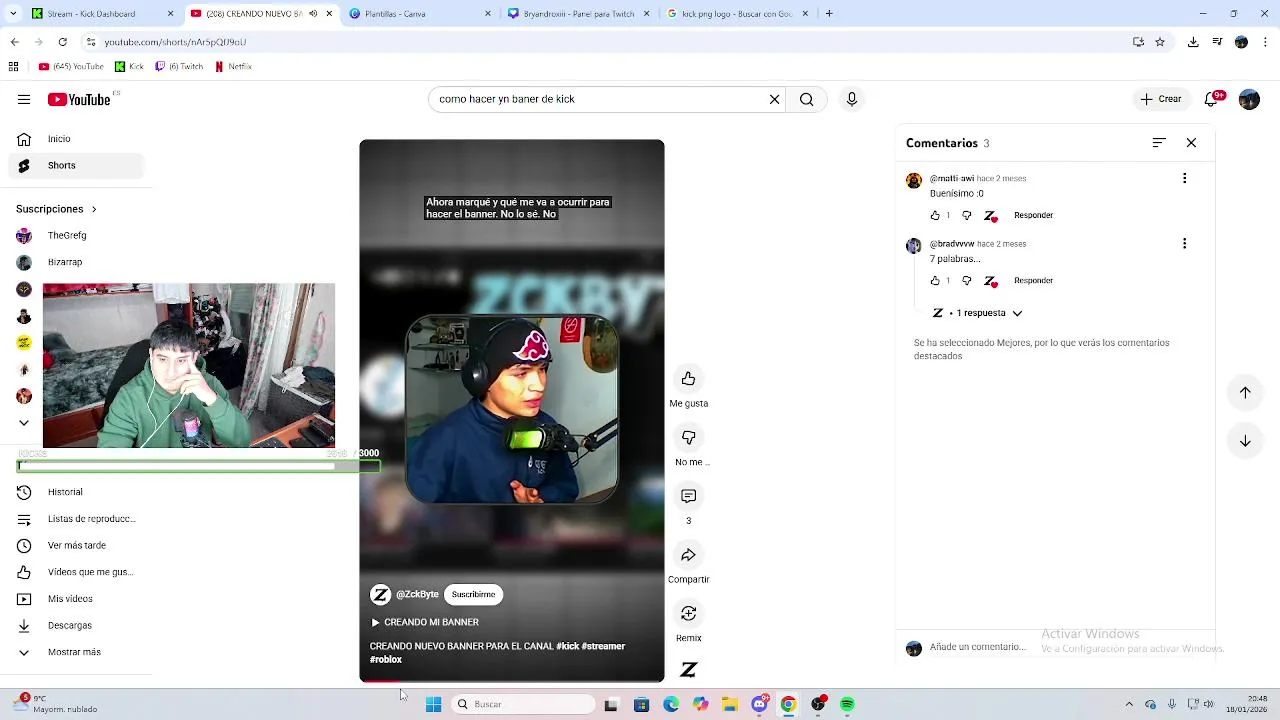
Task: Open the Kick bookmark in bookmarks bar
Action: click(x=129, y=67)
